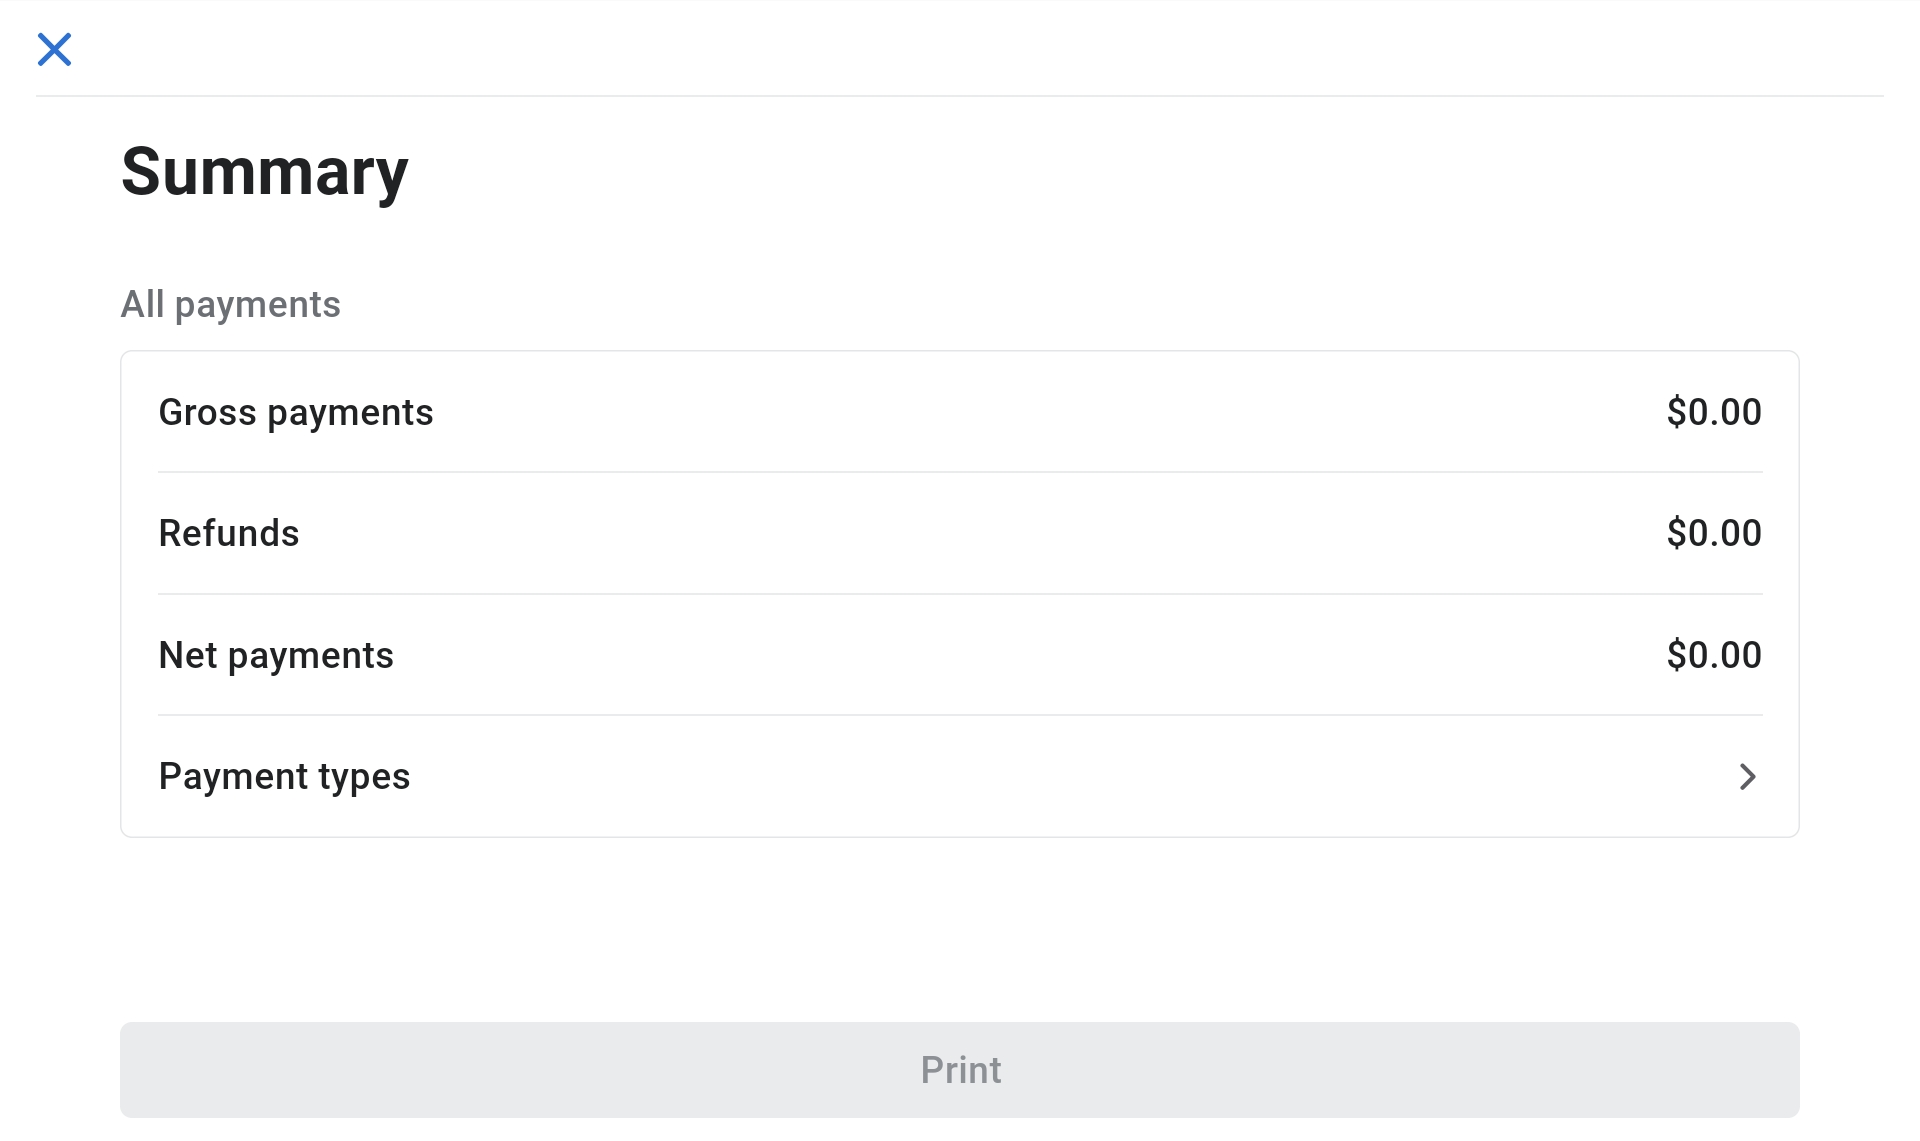Viewport: 1920px width, 1141px height.
Task: Click the All payments section label
Action: click(231, 305)
